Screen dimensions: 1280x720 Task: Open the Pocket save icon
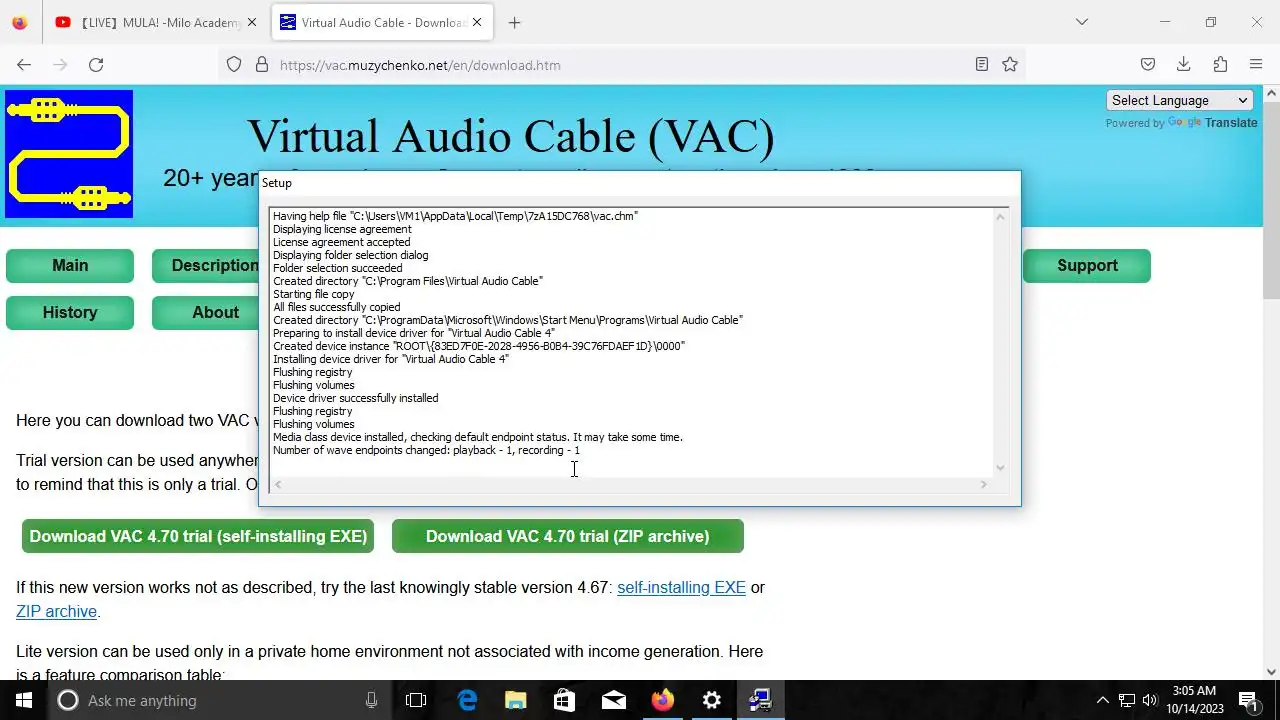pos(1148,65)
